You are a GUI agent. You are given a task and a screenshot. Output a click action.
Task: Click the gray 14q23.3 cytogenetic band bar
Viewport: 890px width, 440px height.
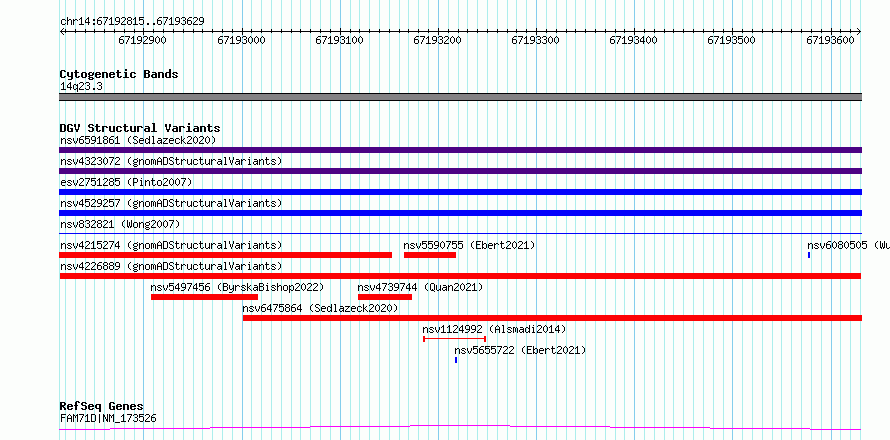point(460,97)
